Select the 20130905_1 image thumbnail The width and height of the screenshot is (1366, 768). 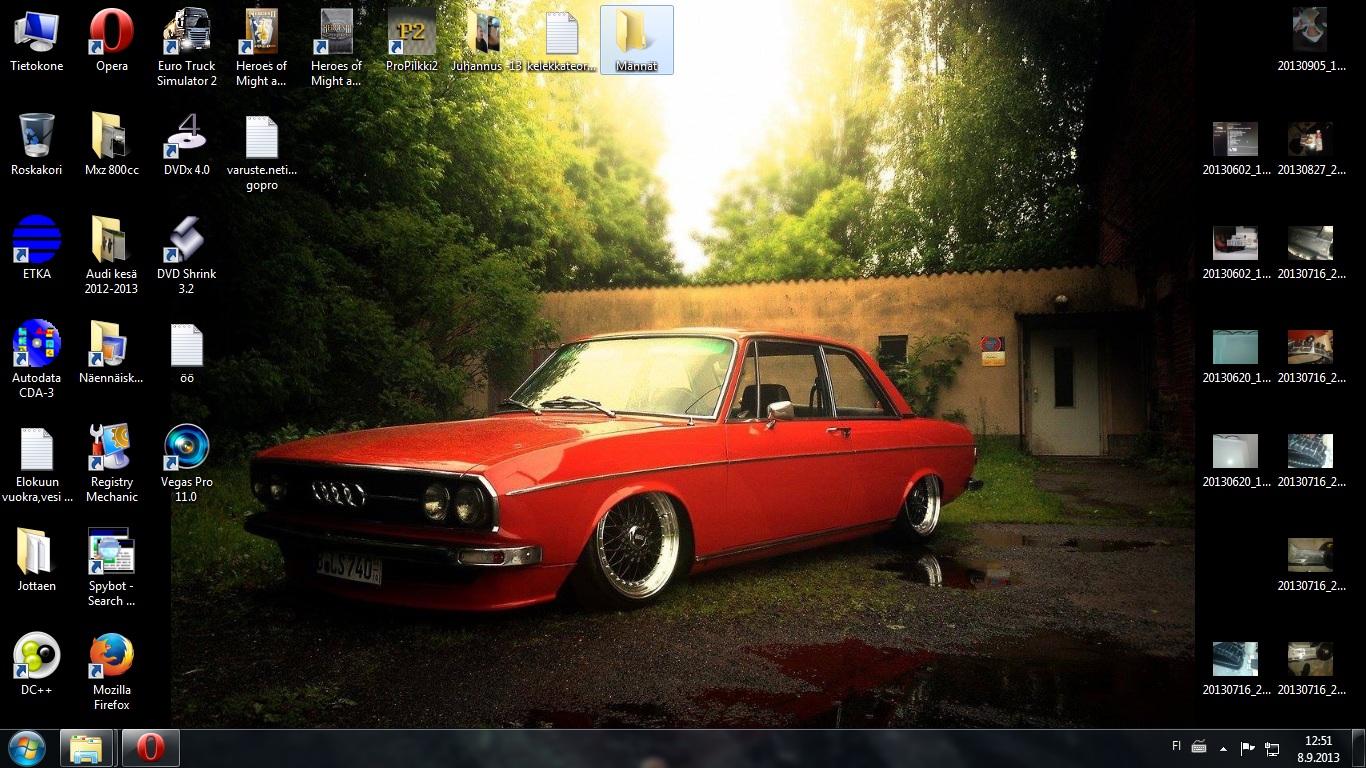coord(1310,33)
